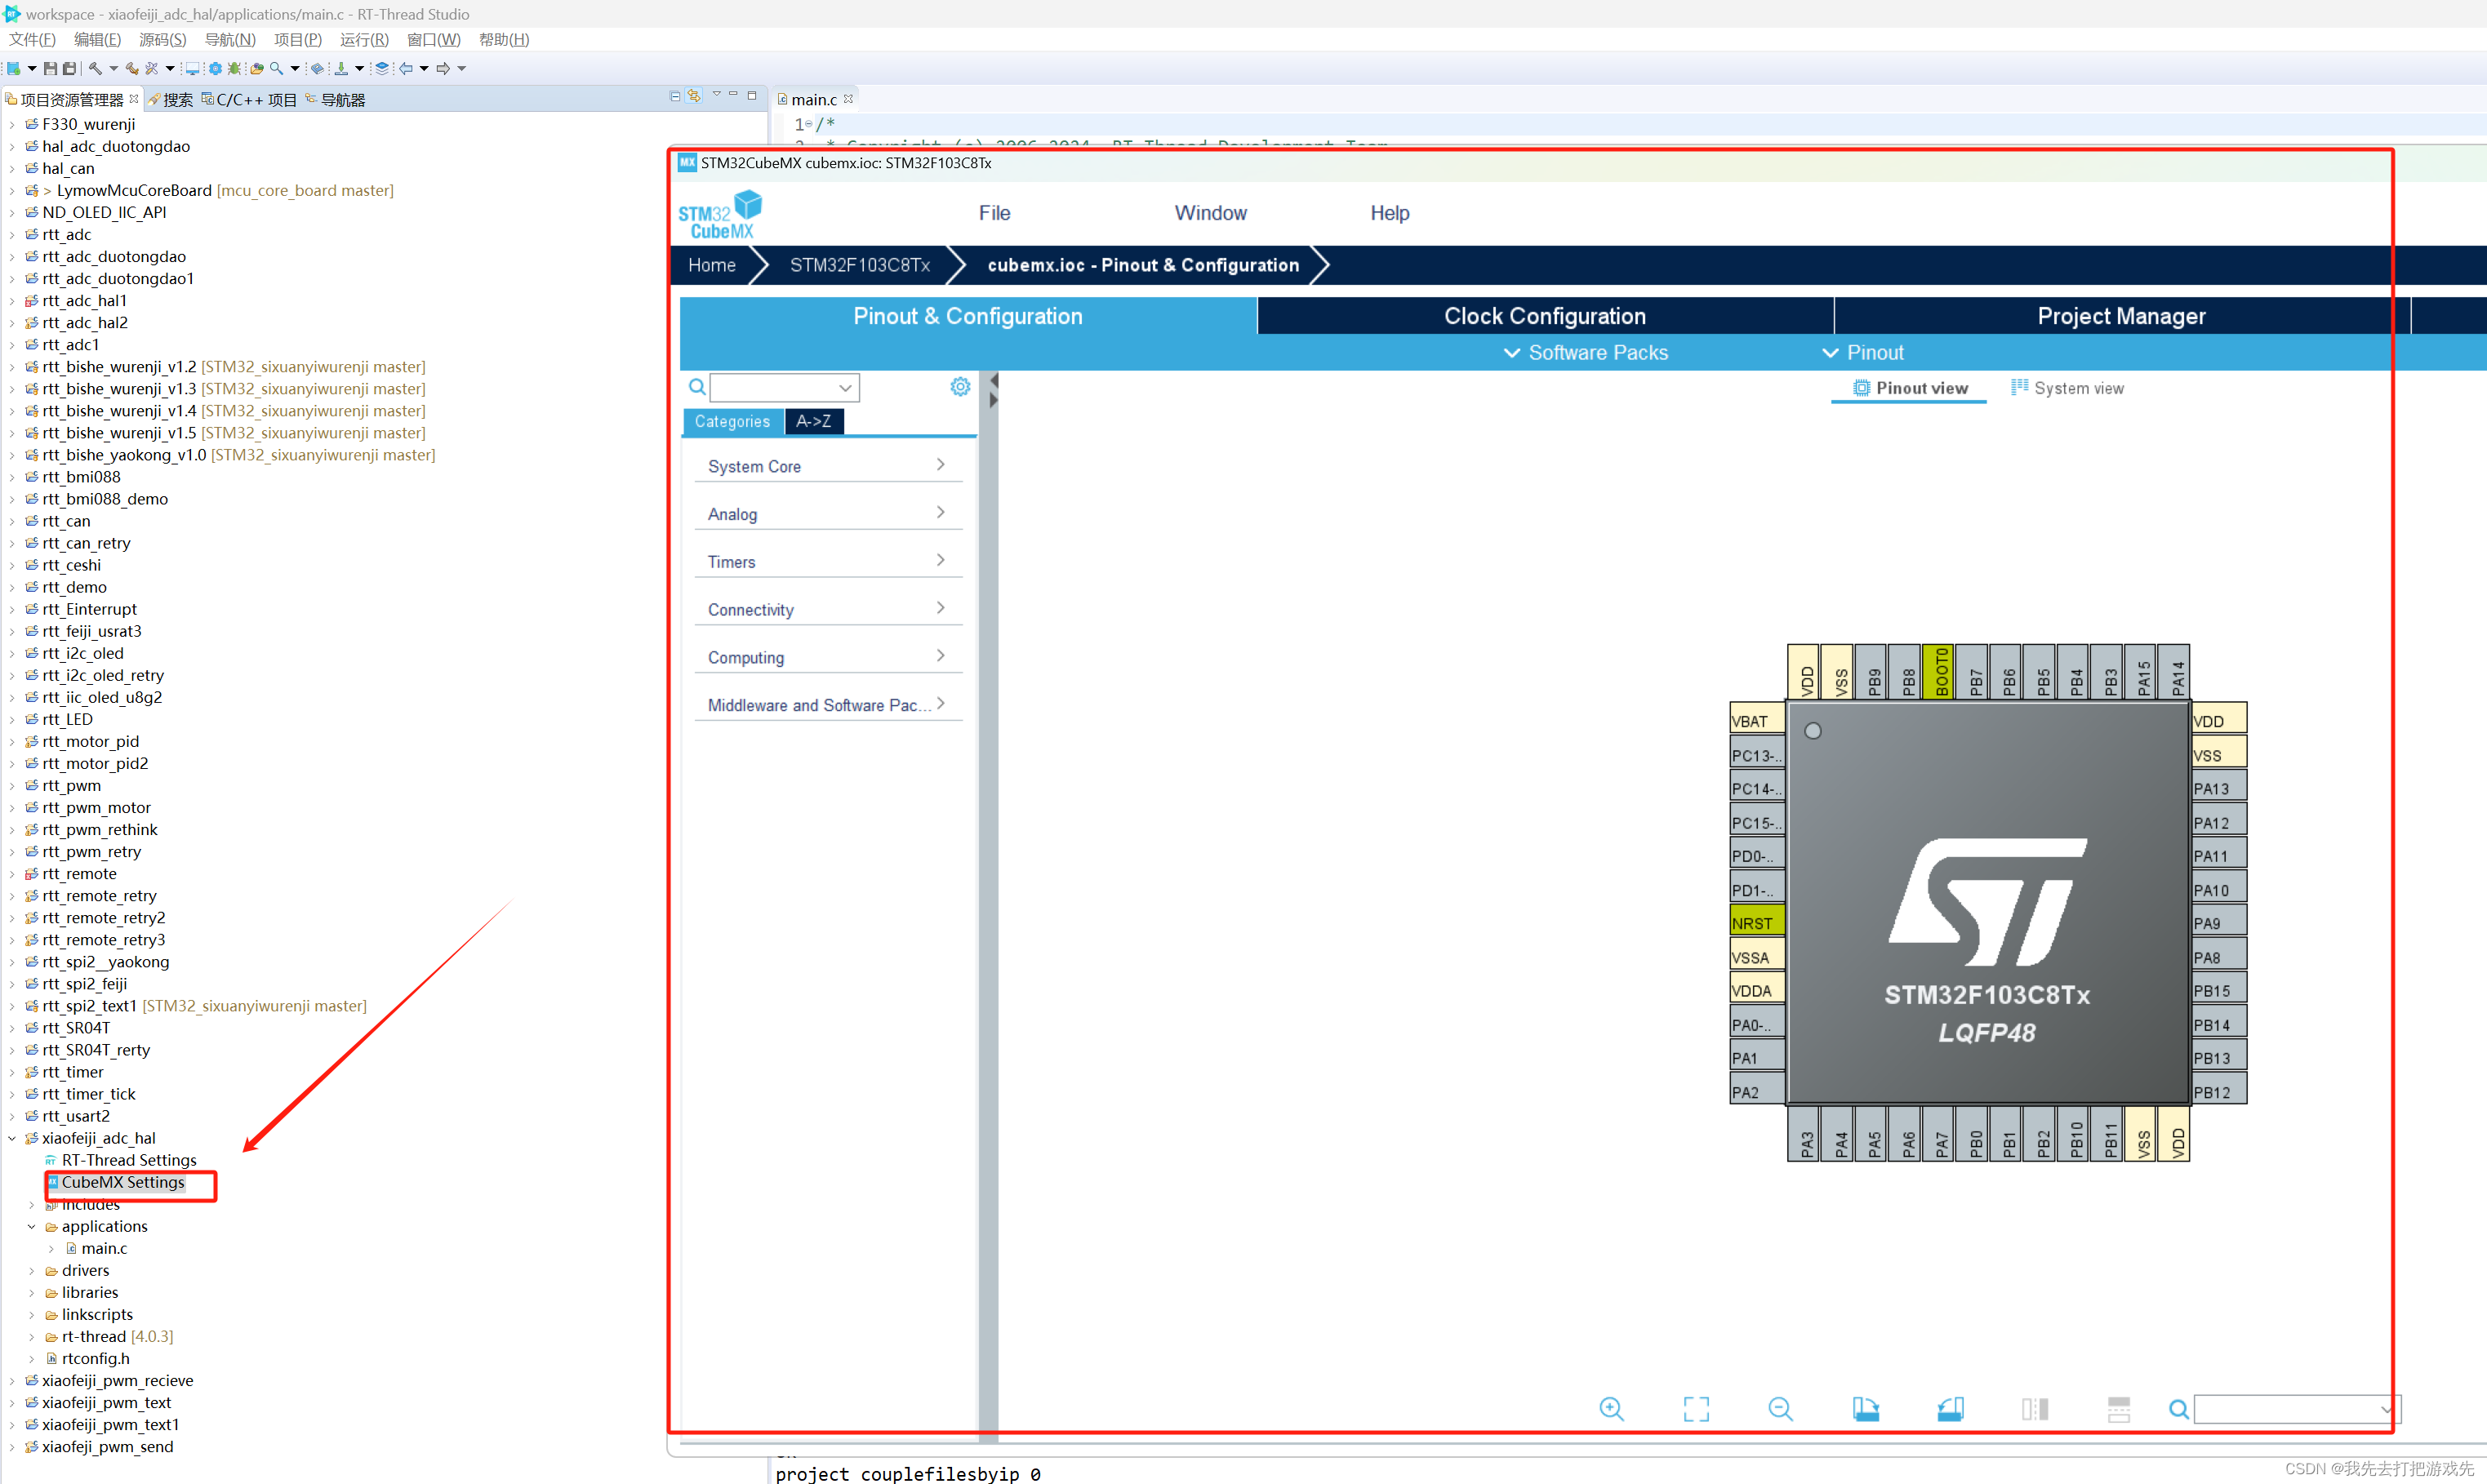Click the monitor terminal icon in toolbar
Viewport: 2487px width, 1484px height.
(x=193, y=68)
